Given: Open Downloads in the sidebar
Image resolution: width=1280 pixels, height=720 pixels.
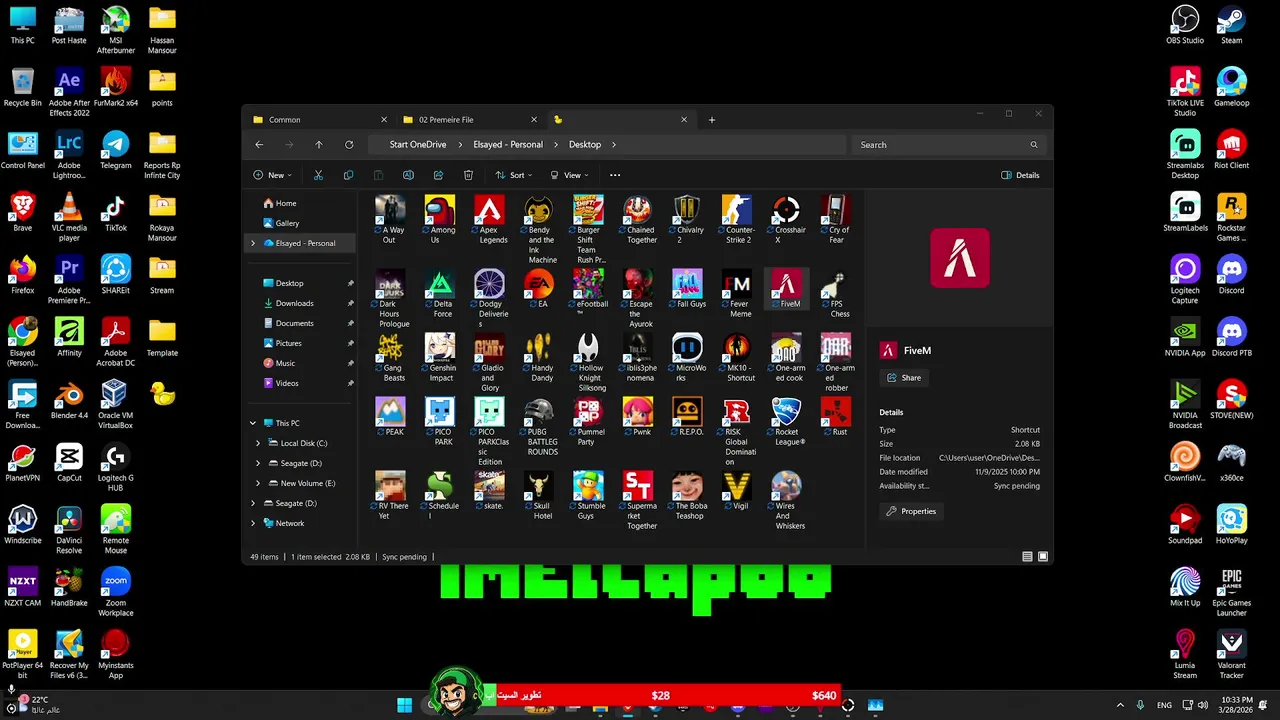Looking at the screenshot, I should (x=295, y=303).
